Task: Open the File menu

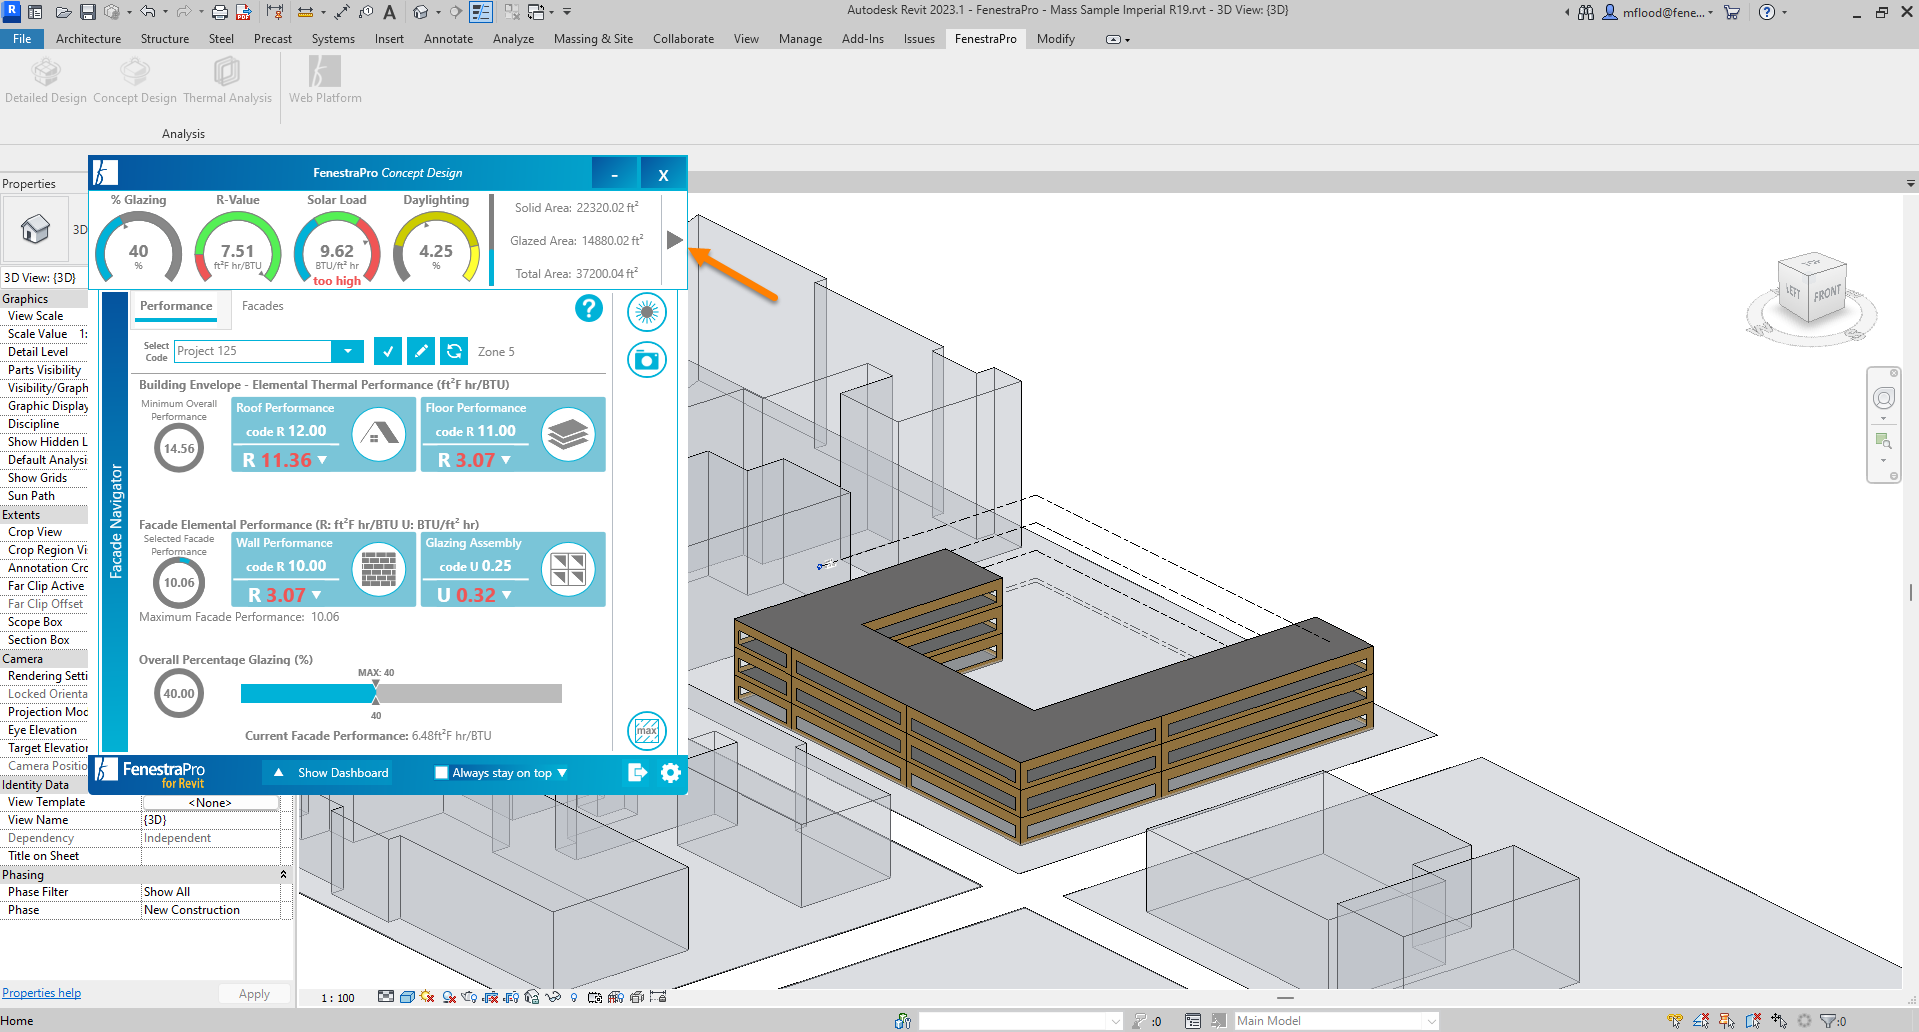Action: (22, 39)
